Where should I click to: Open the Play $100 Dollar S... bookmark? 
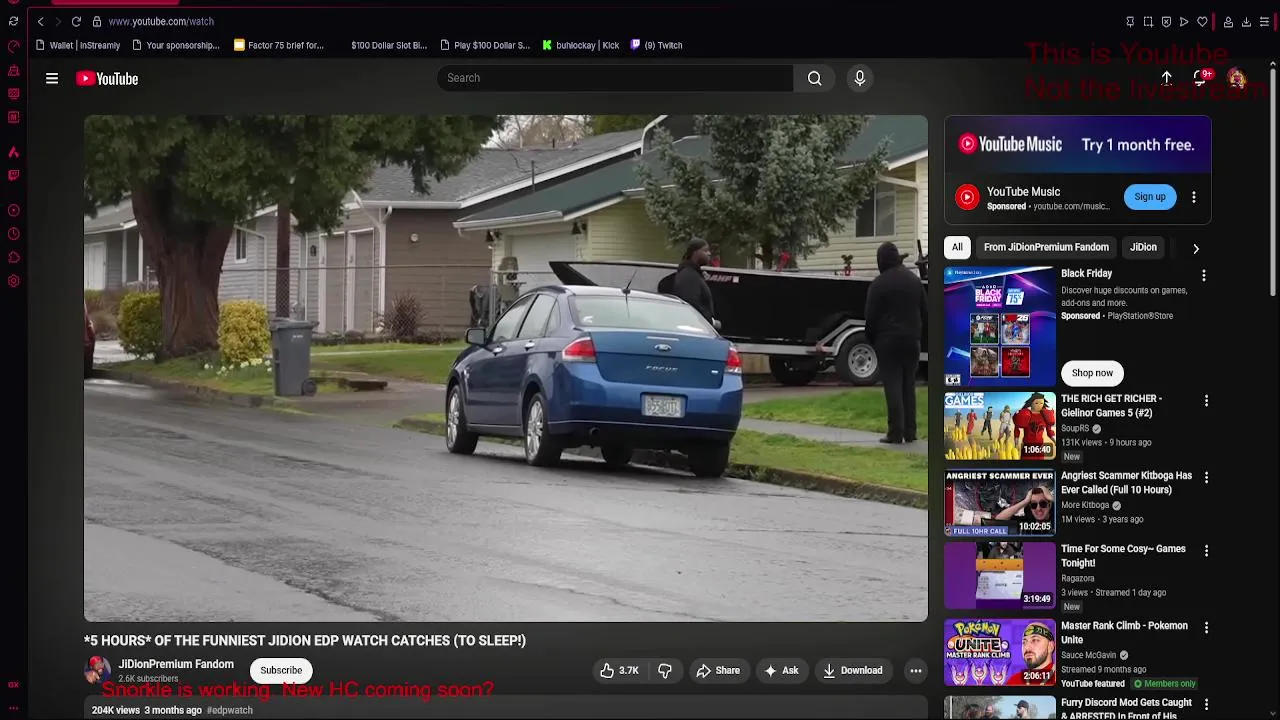coord(485,45)
